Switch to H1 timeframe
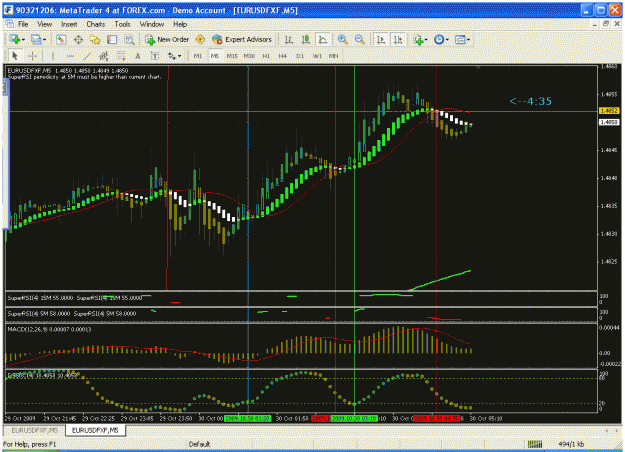The image size is (625, 452). click(266, 56)
